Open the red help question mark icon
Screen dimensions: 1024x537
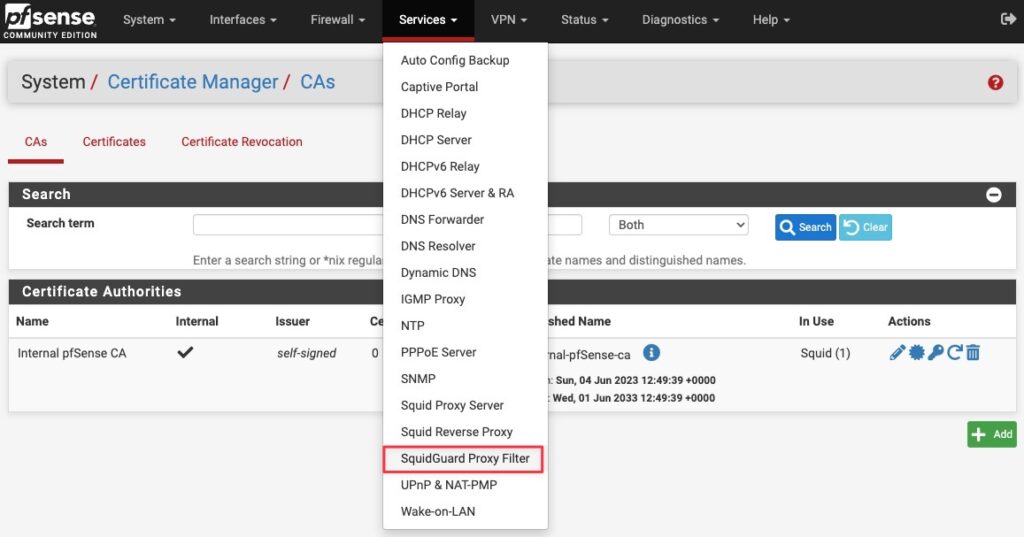point(995,82)
